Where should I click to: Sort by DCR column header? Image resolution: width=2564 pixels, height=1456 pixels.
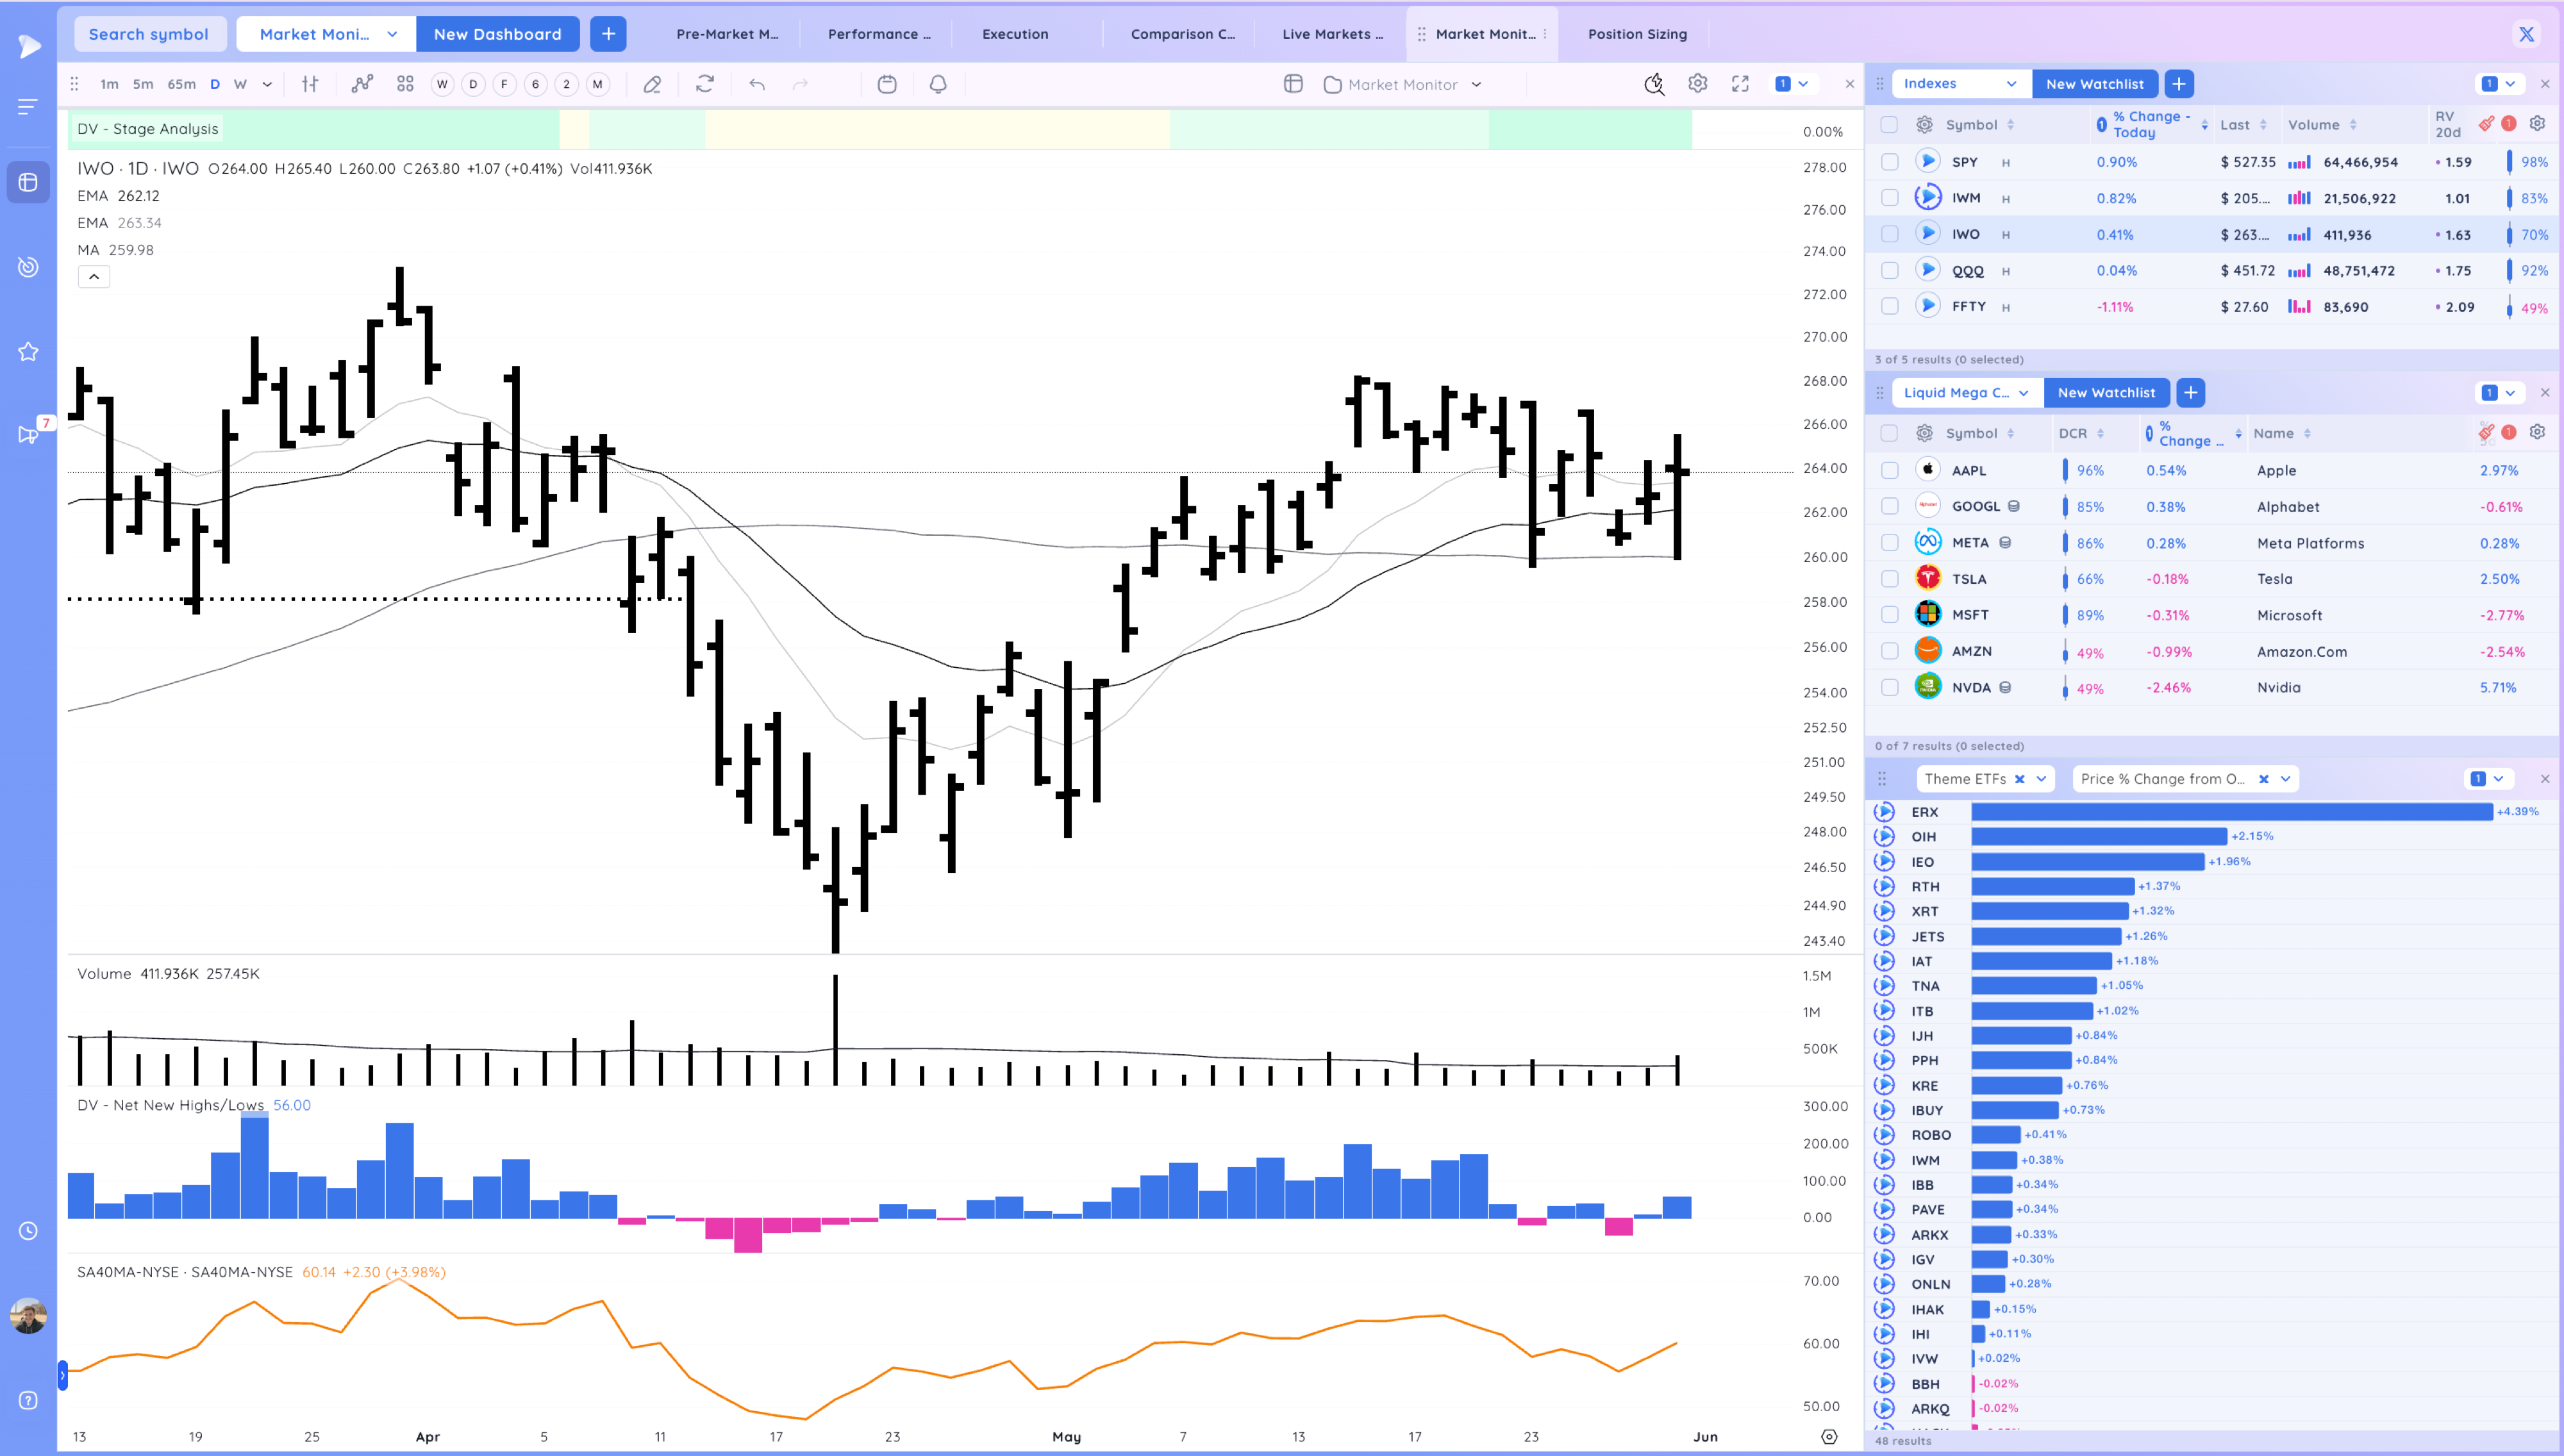coord(2081,433)
